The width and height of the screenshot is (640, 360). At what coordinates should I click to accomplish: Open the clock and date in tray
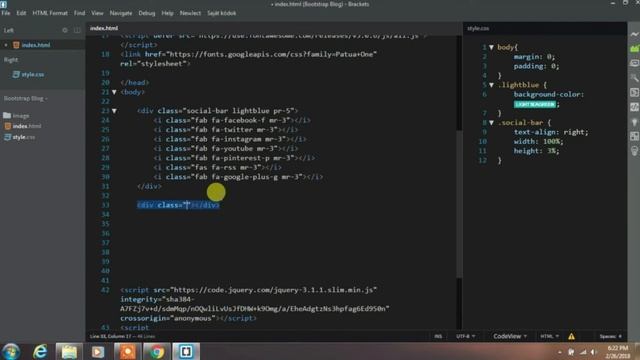point(618,352)
